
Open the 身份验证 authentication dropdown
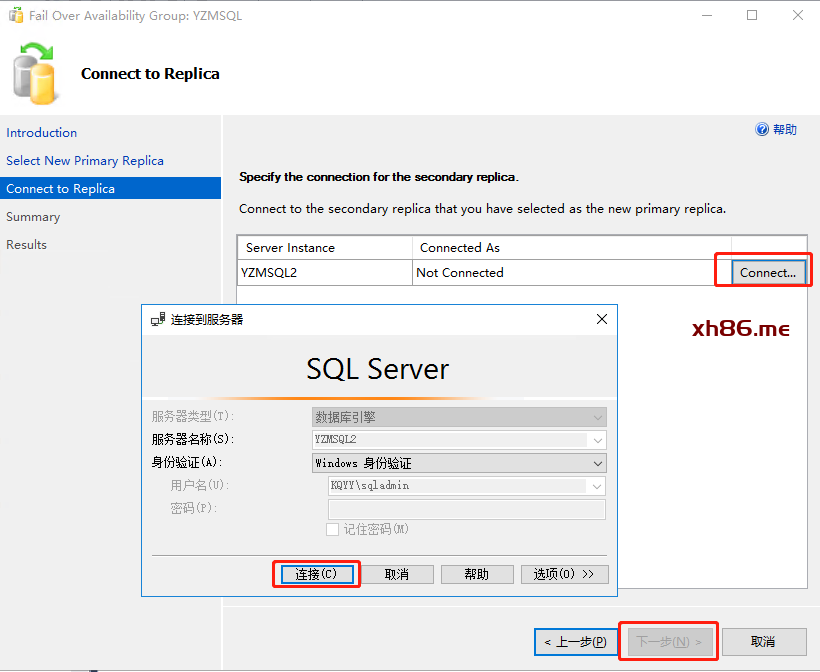click(598, 463)
